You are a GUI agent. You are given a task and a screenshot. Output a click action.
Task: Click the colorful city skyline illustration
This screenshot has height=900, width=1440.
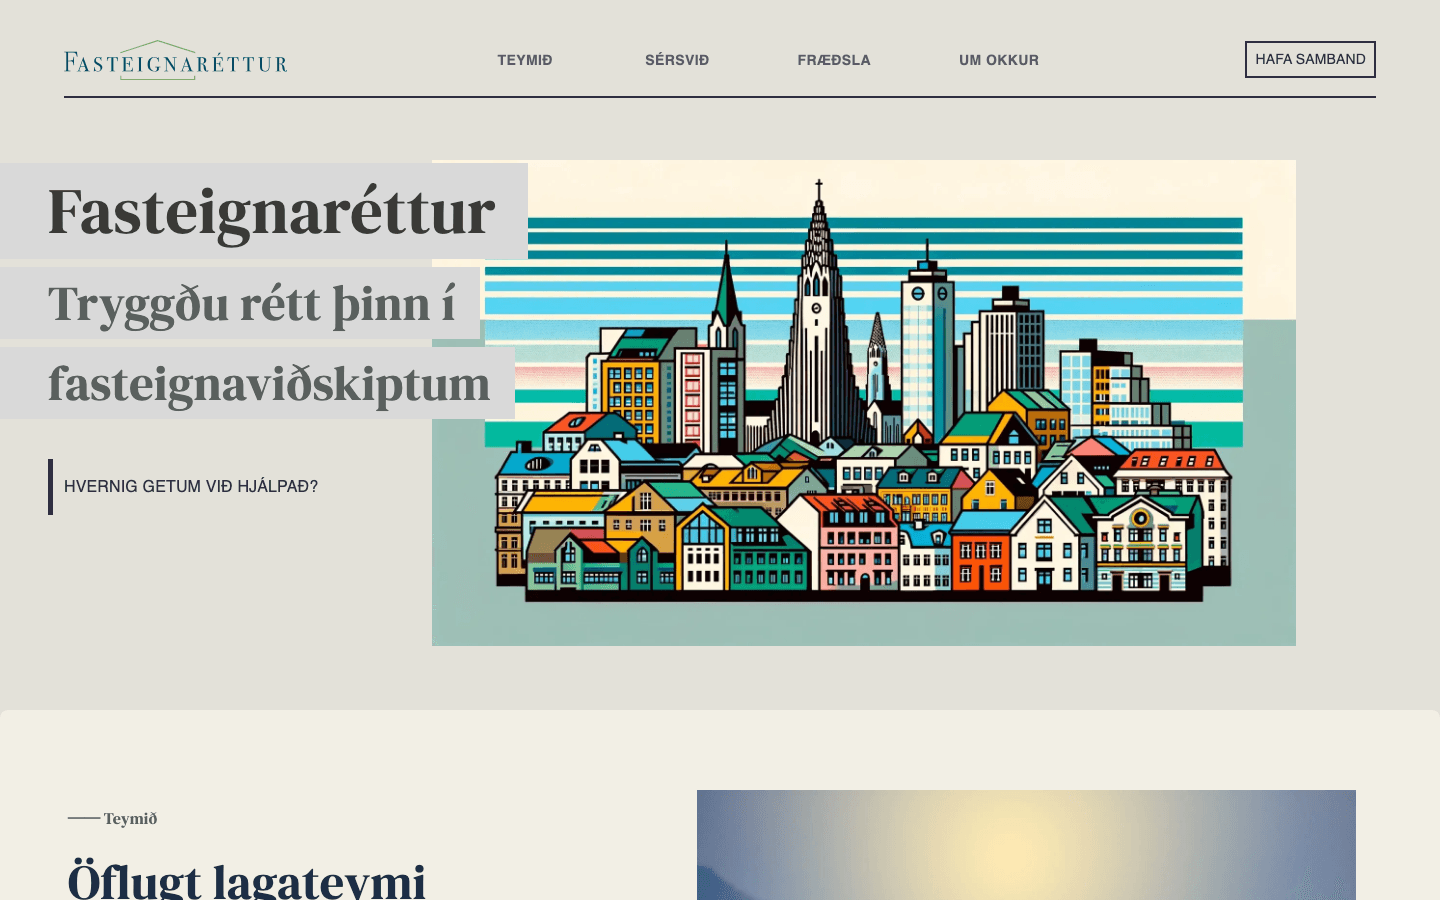coord(864,403)
